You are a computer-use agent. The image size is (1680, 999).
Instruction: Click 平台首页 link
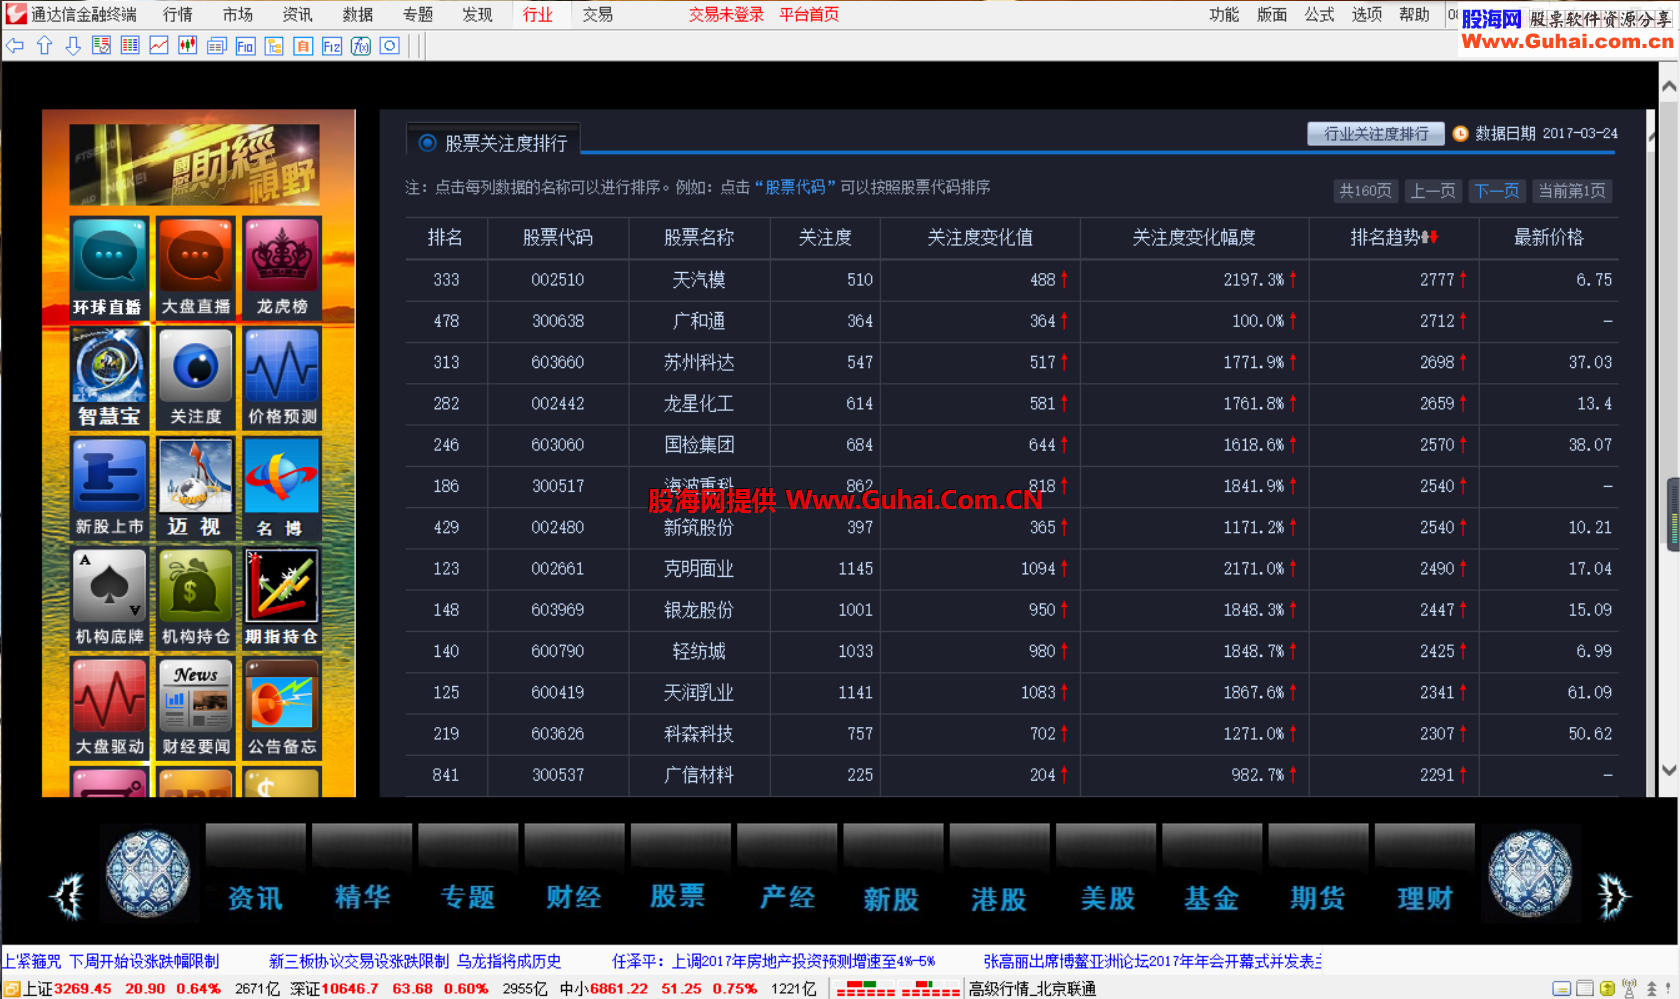(x=809, y=14)
